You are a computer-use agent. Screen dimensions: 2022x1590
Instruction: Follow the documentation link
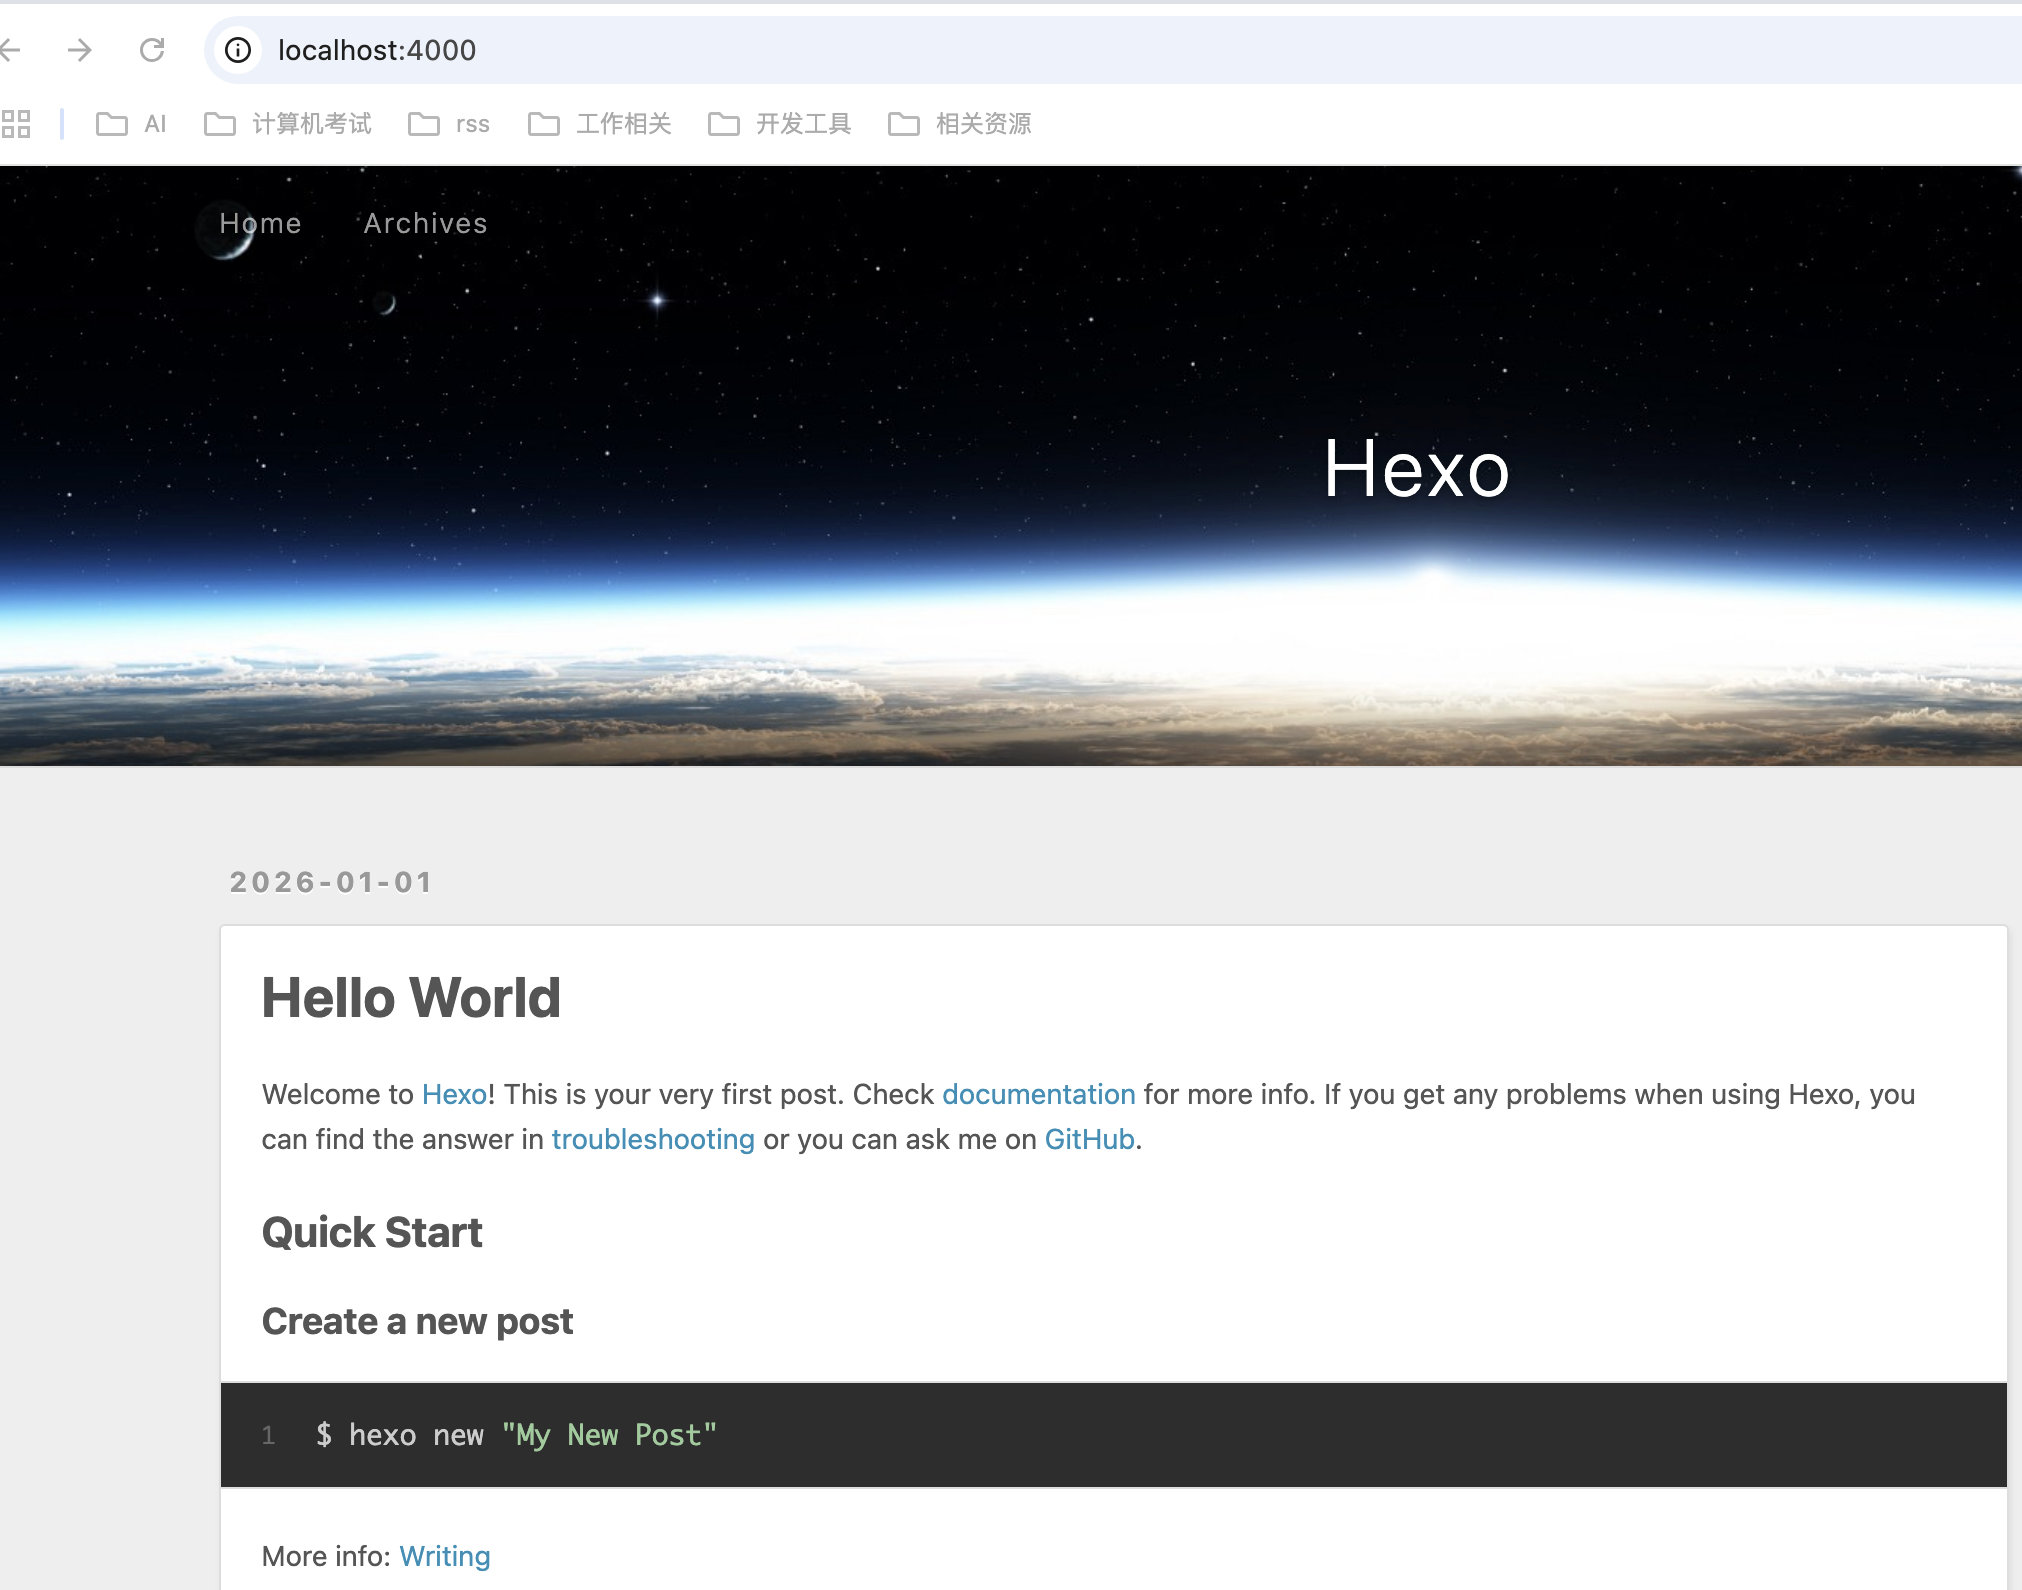[x=1038, y=1094]
